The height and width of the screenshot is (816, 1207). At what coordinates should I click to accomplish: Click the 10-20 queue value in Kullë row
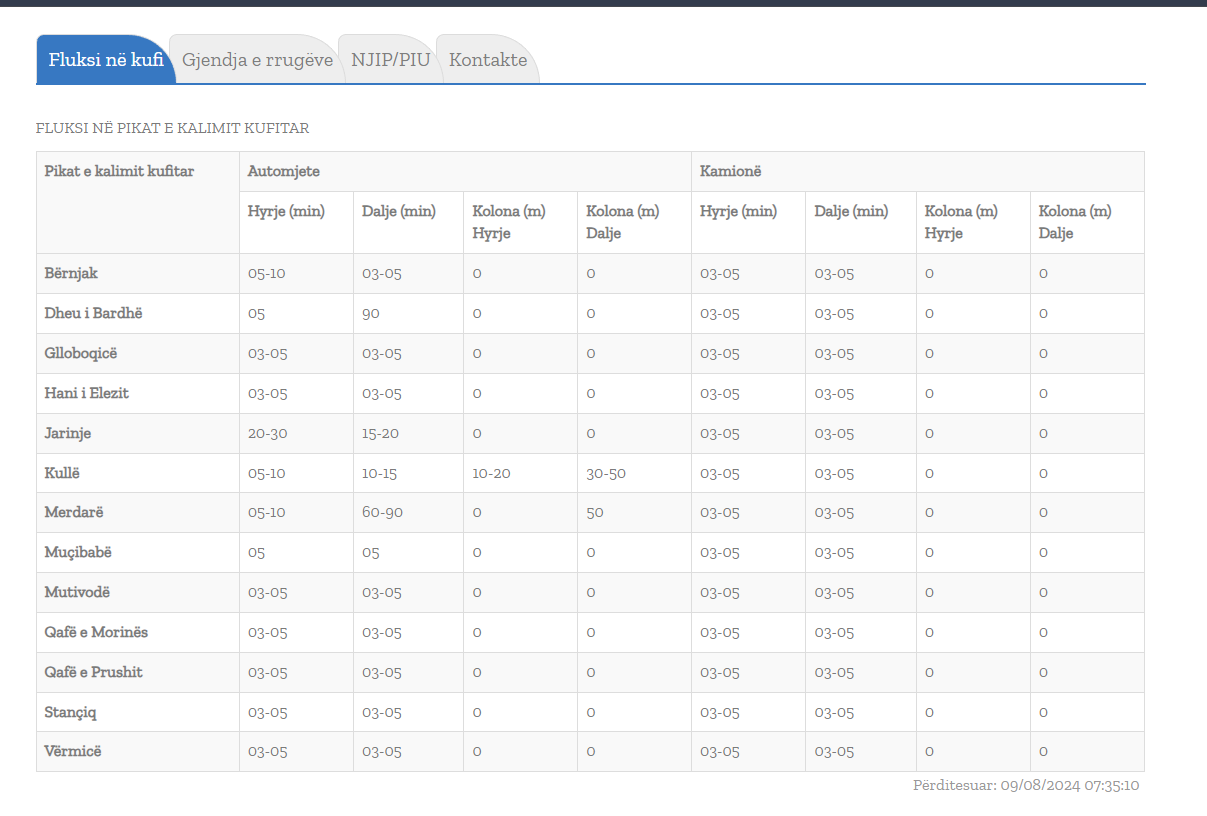click(x=491, y=473)
